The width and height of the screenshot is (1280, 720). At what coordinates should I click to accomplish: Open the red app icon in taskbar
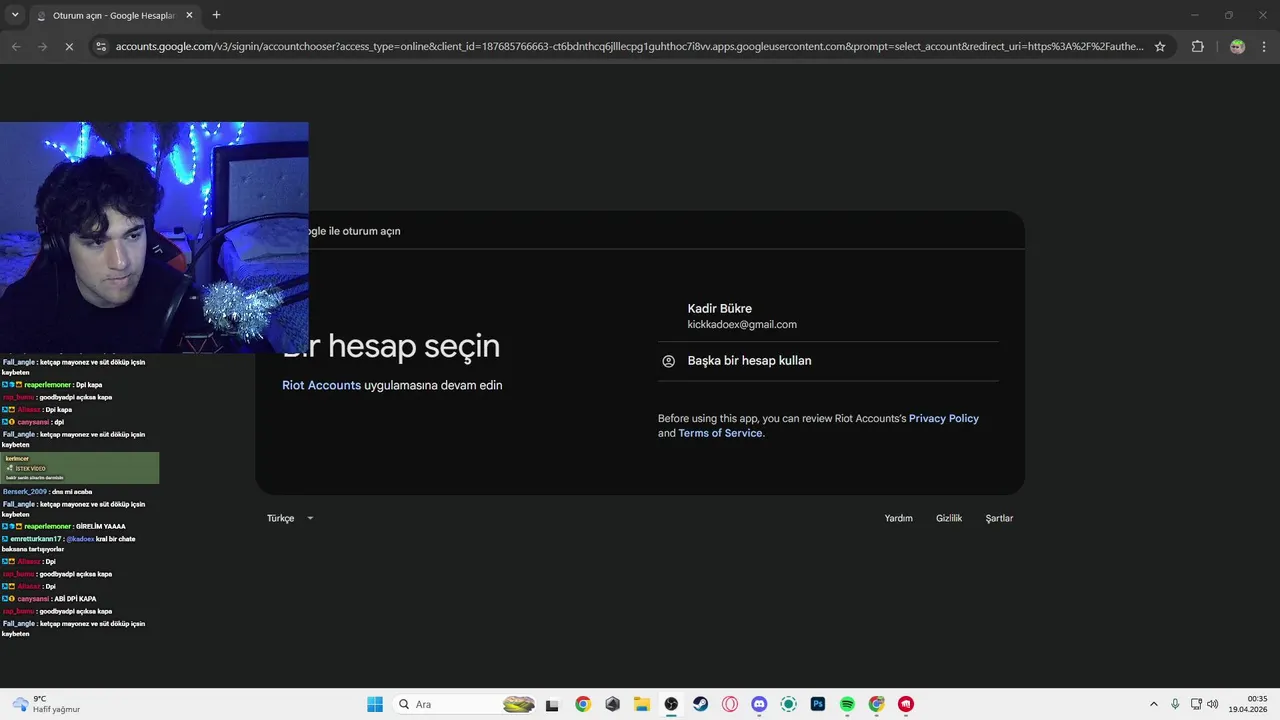coord(906,704)
